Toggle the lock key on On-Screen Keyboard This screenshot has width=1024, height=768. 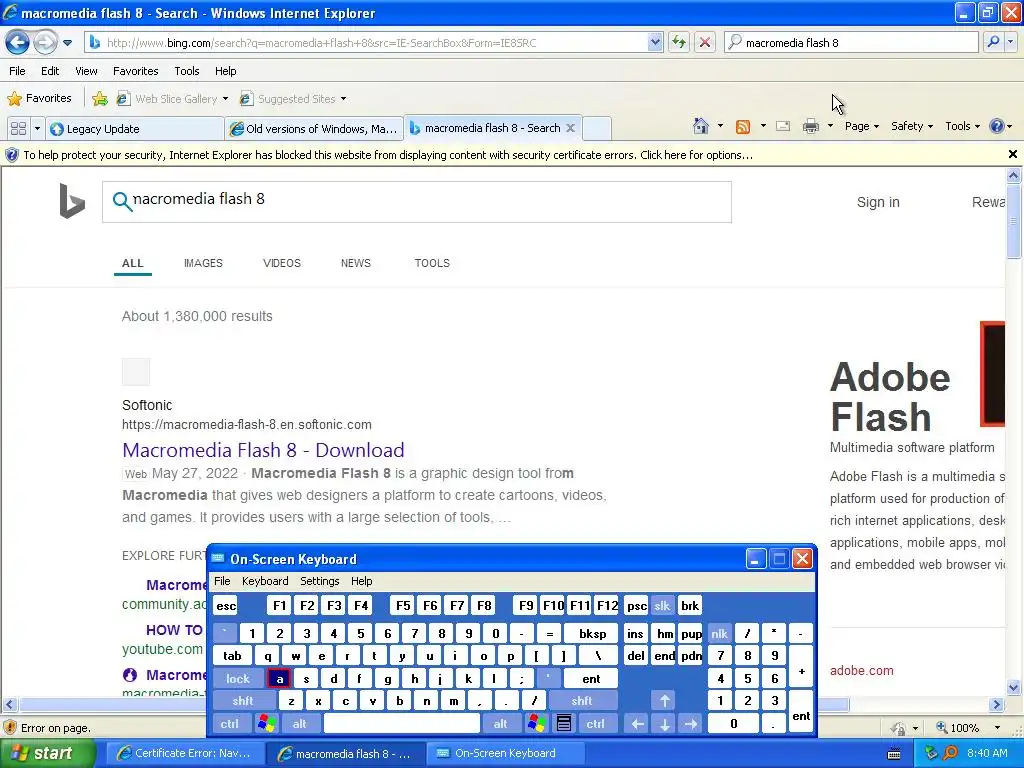[x=238, y=679]
